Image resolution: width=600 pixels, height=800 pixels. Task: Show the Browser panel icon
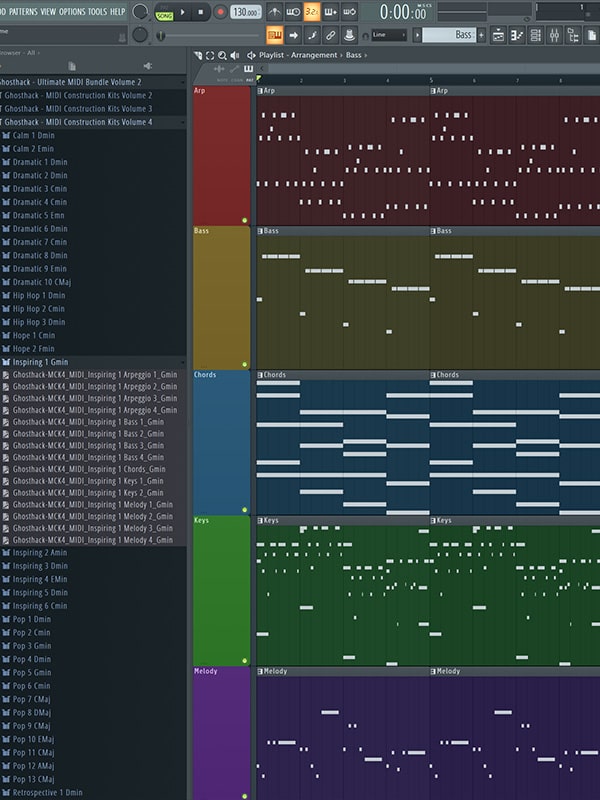573,35
